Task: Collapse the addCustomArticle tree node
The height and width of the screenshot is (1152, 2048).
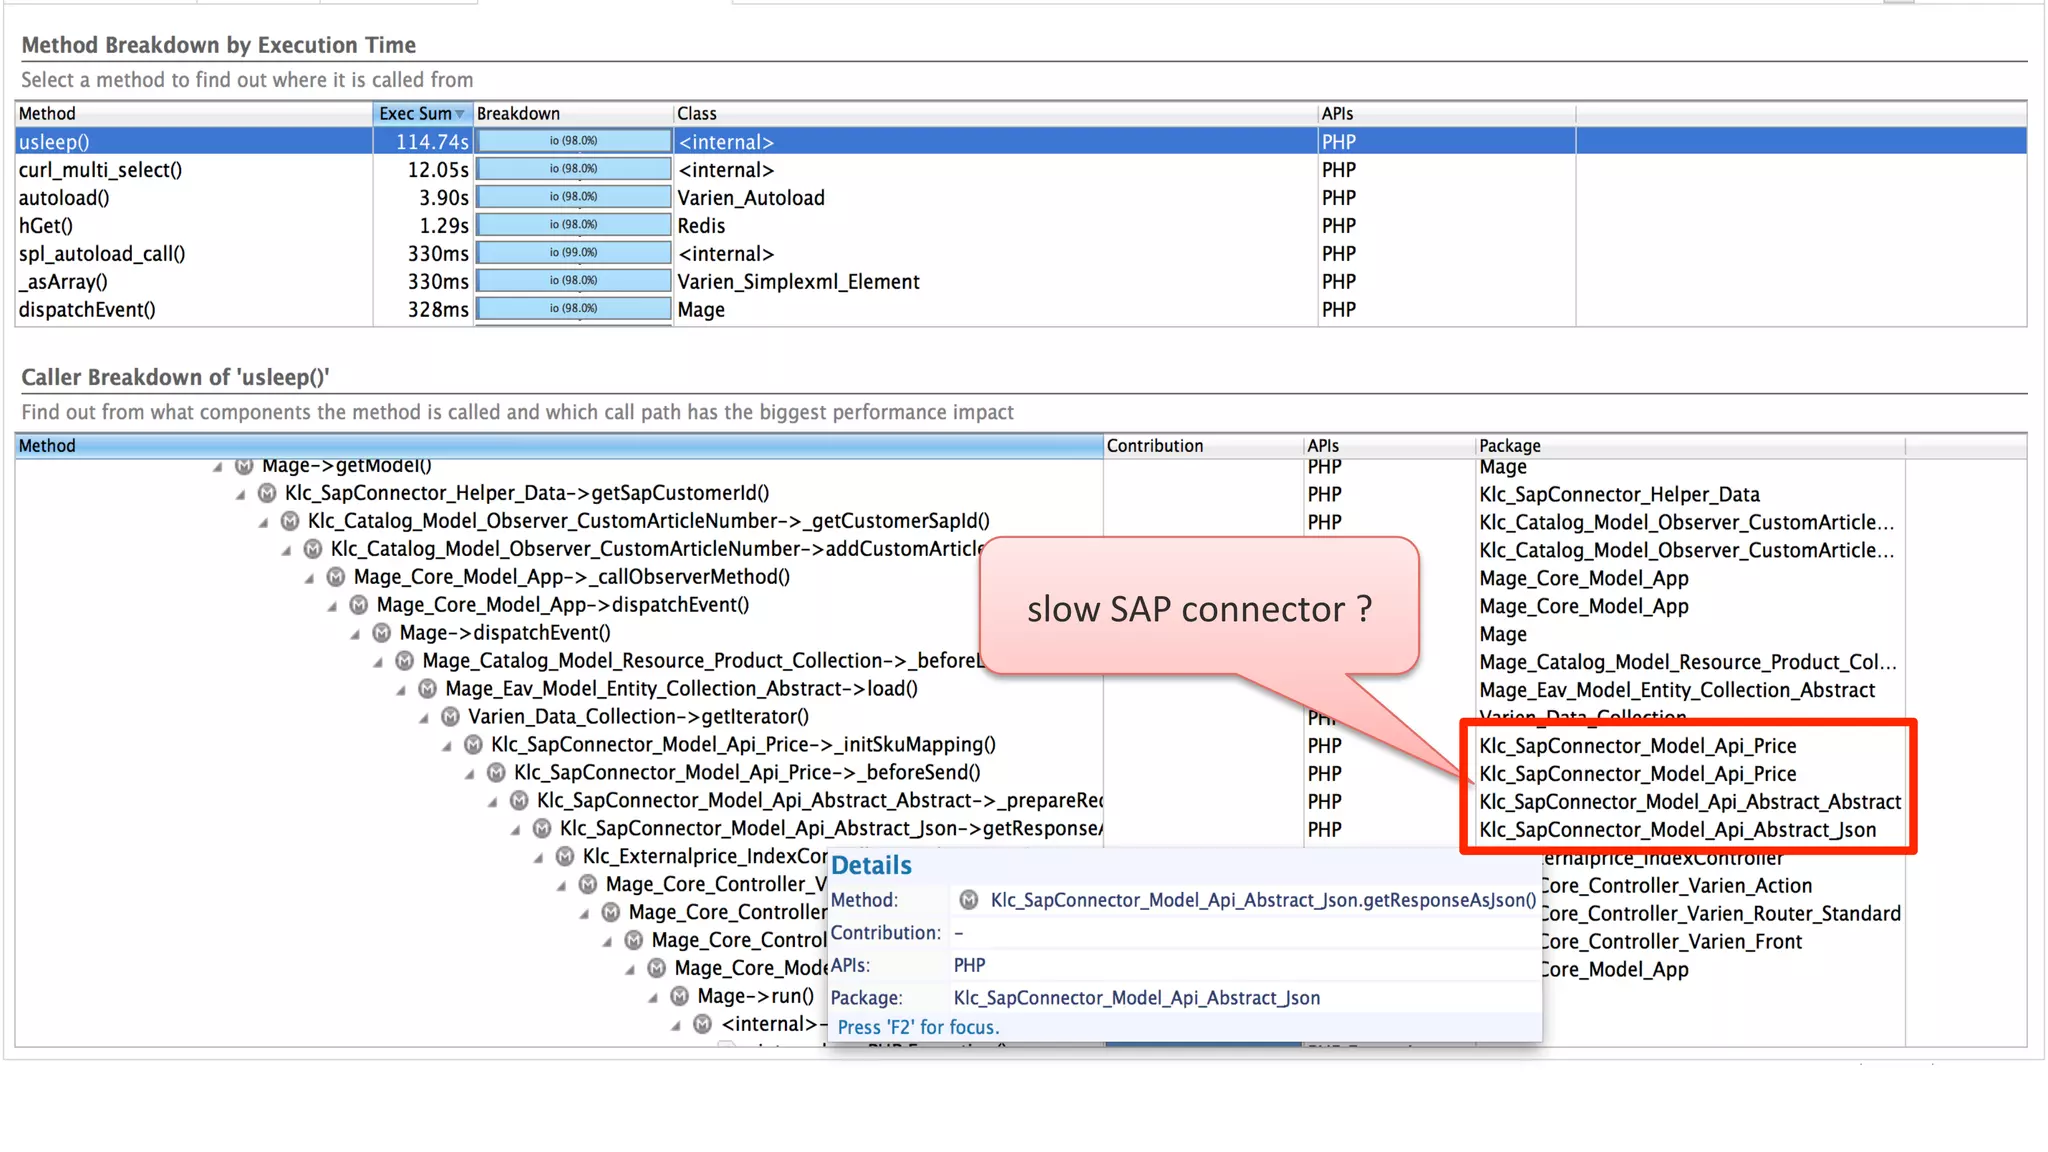Action: point(287,550)
